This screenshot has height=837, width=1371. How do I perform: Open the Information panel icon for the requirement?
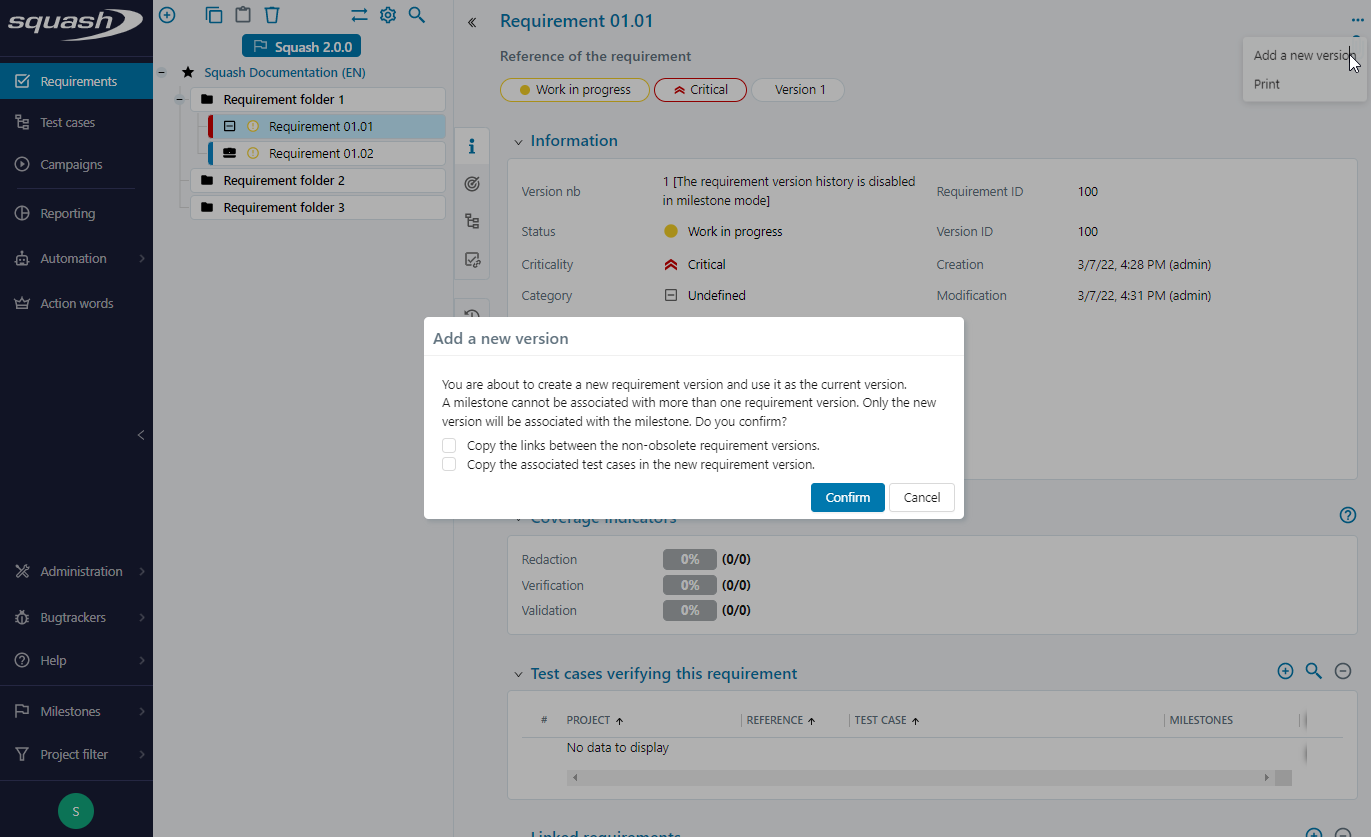472,146
